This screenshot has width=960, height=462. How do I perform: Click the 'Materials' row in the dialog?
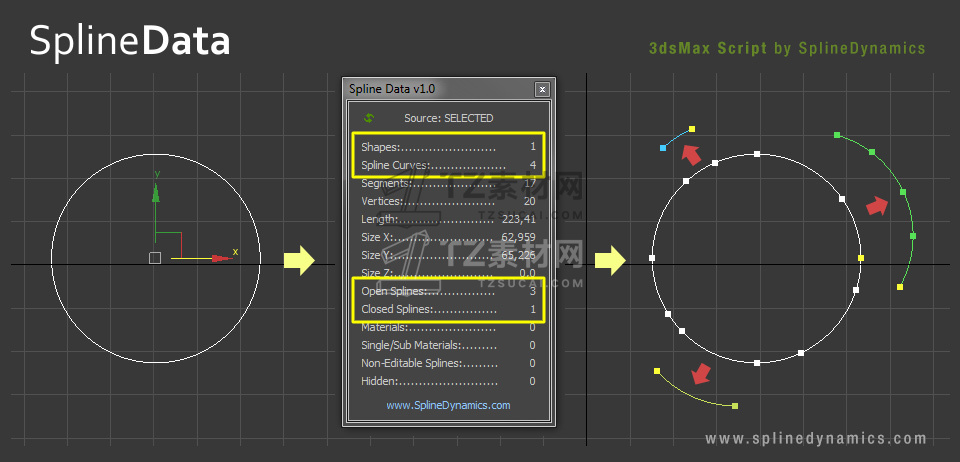(x=448, y=327)
